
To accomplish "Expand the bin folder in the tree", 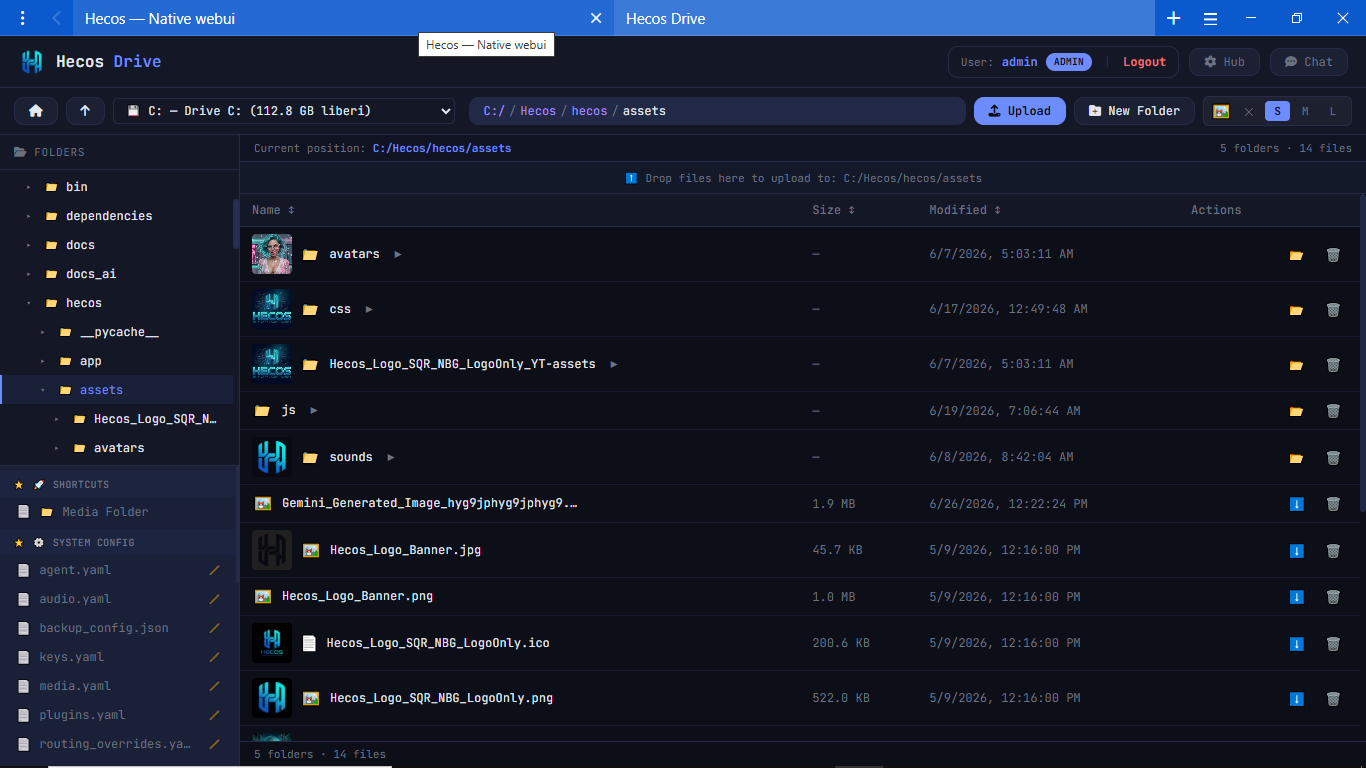I will click(29, 187).
